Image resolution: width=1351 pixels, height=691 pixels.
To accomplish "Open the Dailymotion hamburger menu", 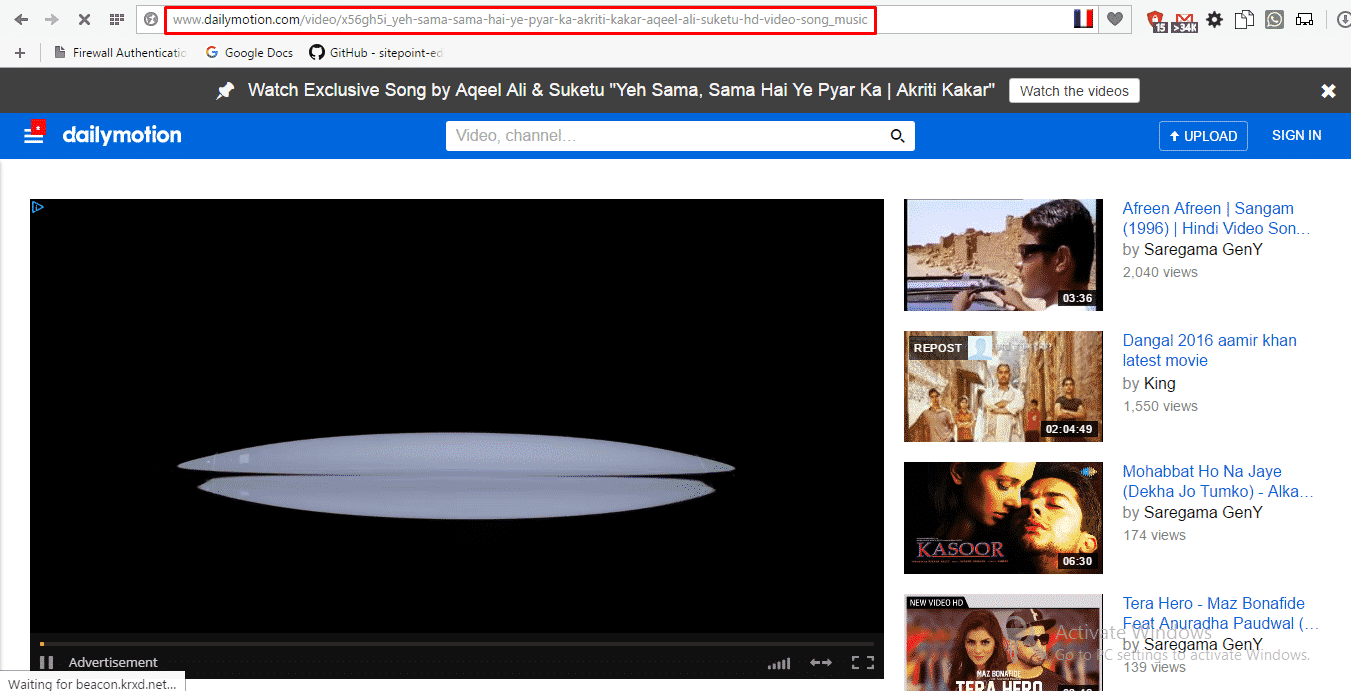I will tap(34, 134).
